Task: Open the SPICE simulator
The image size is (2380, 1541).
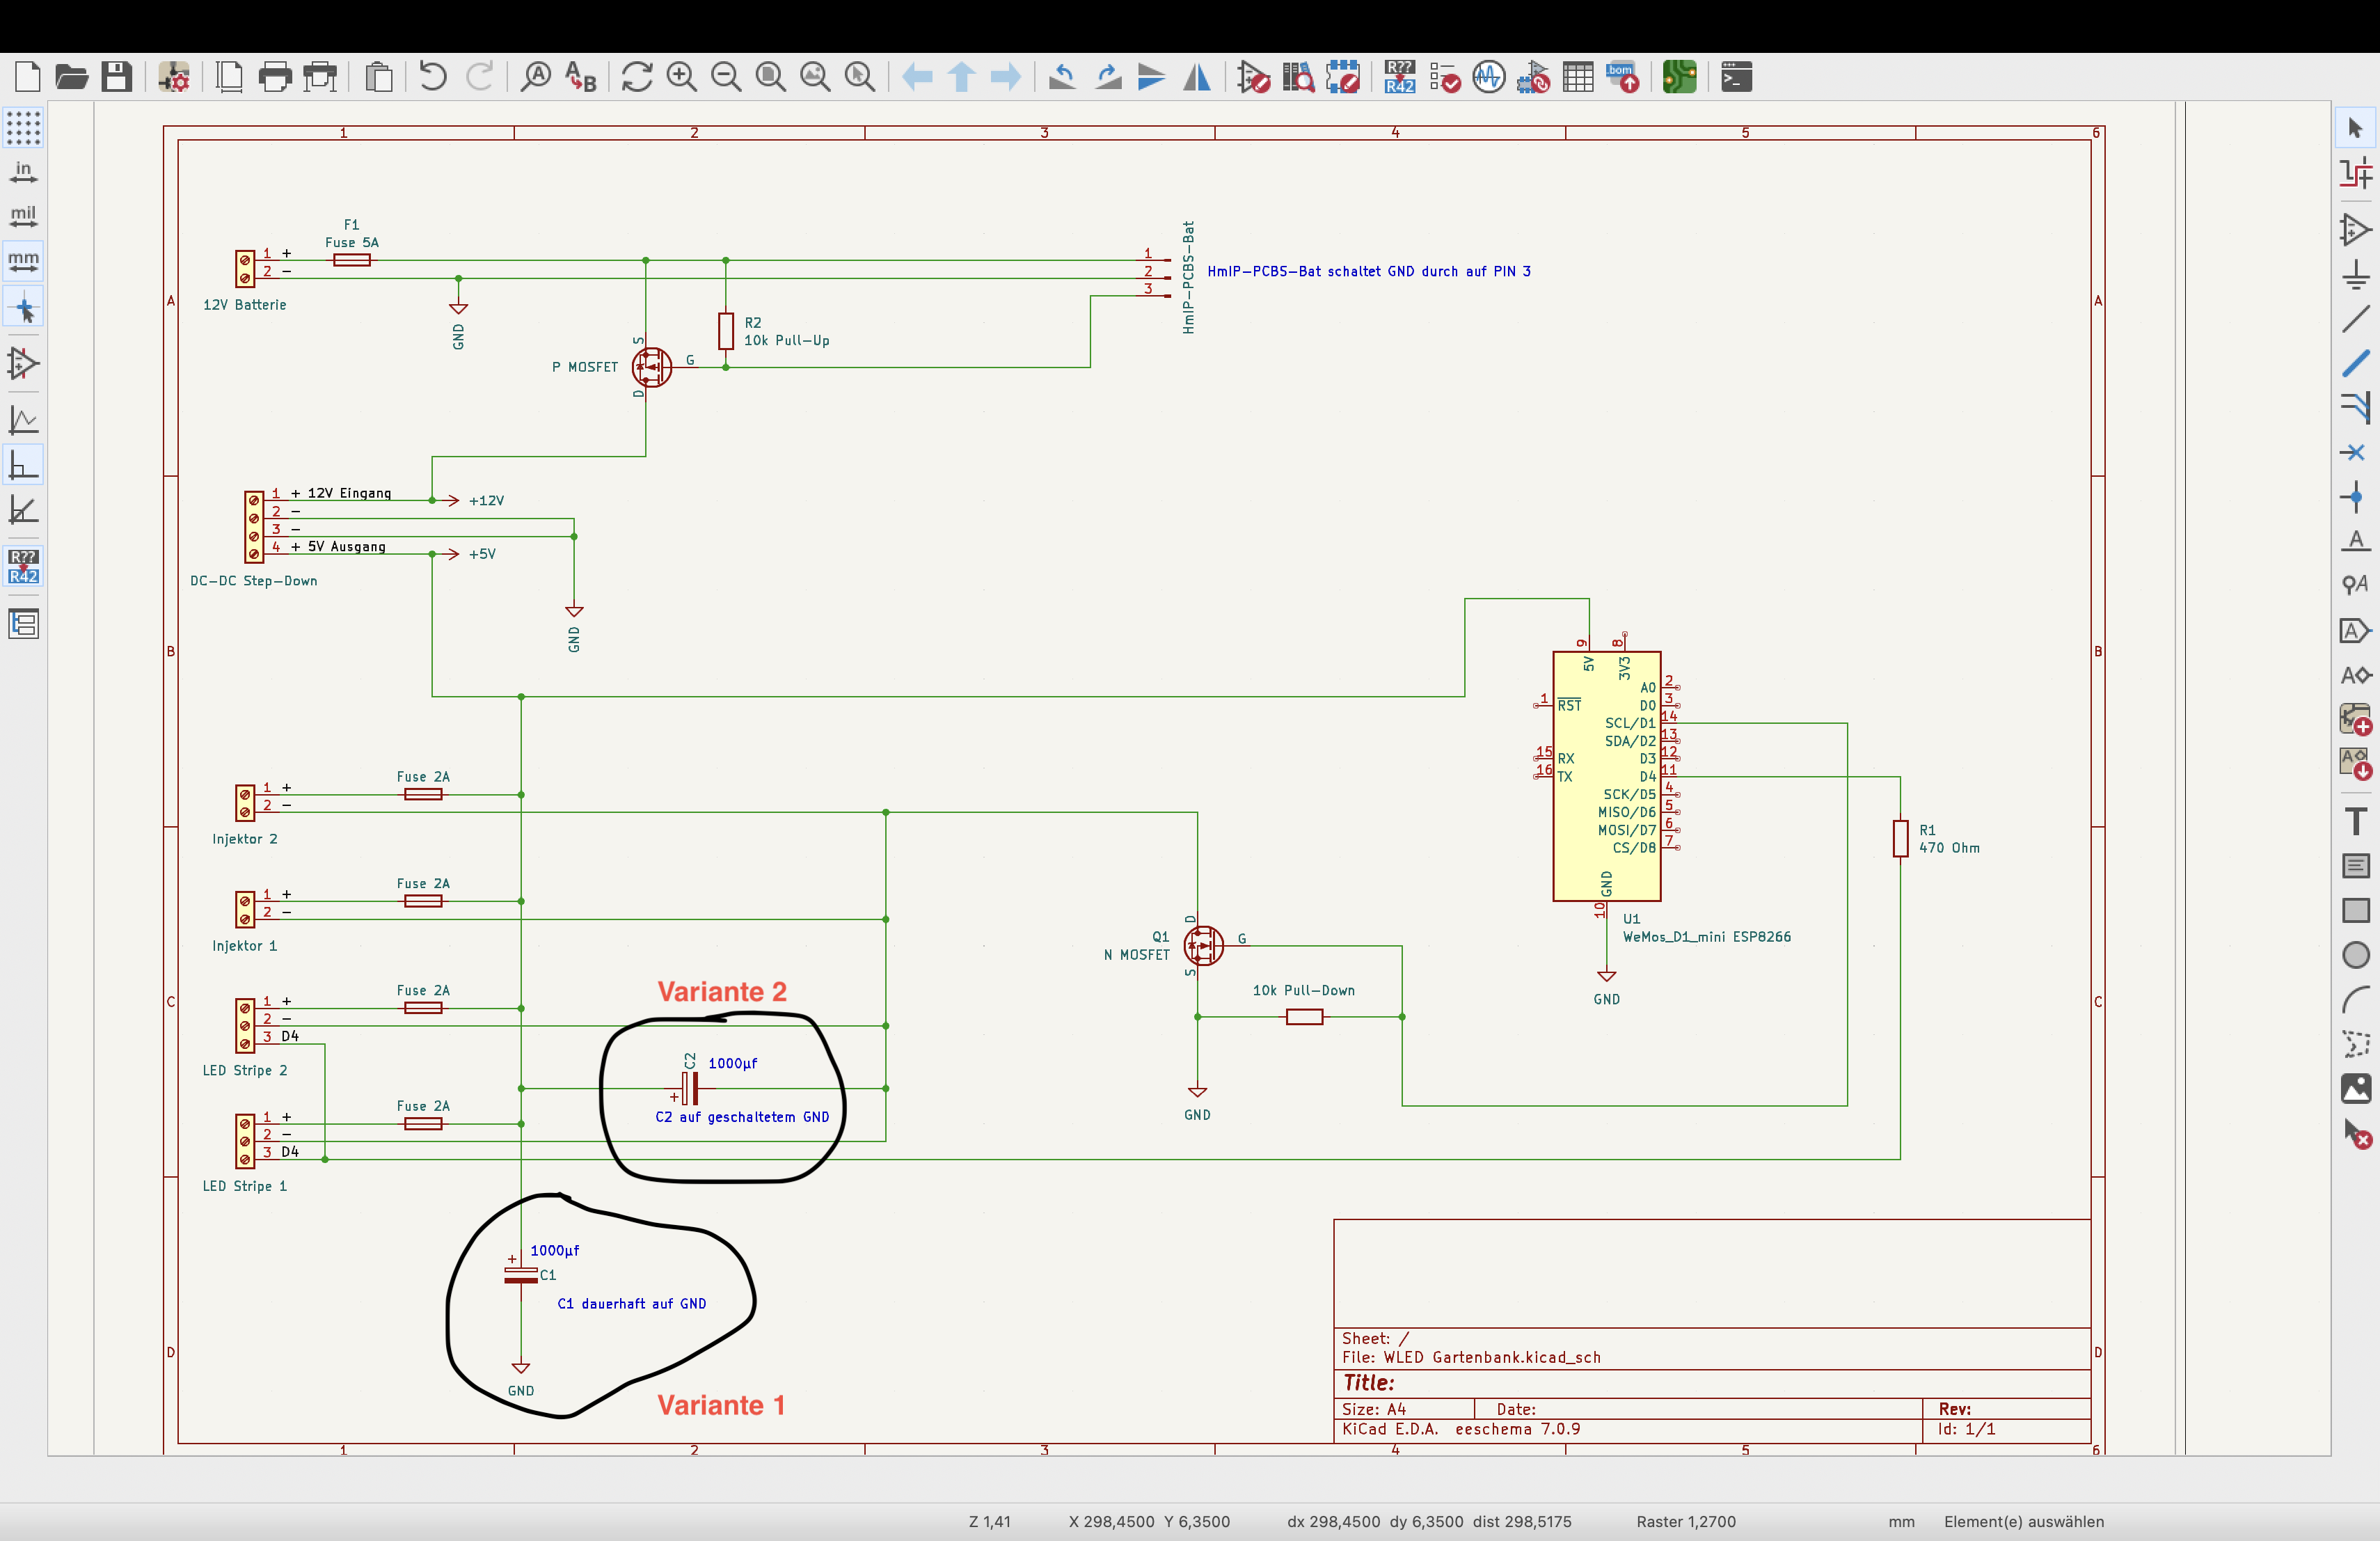Action: point(1489,77)
